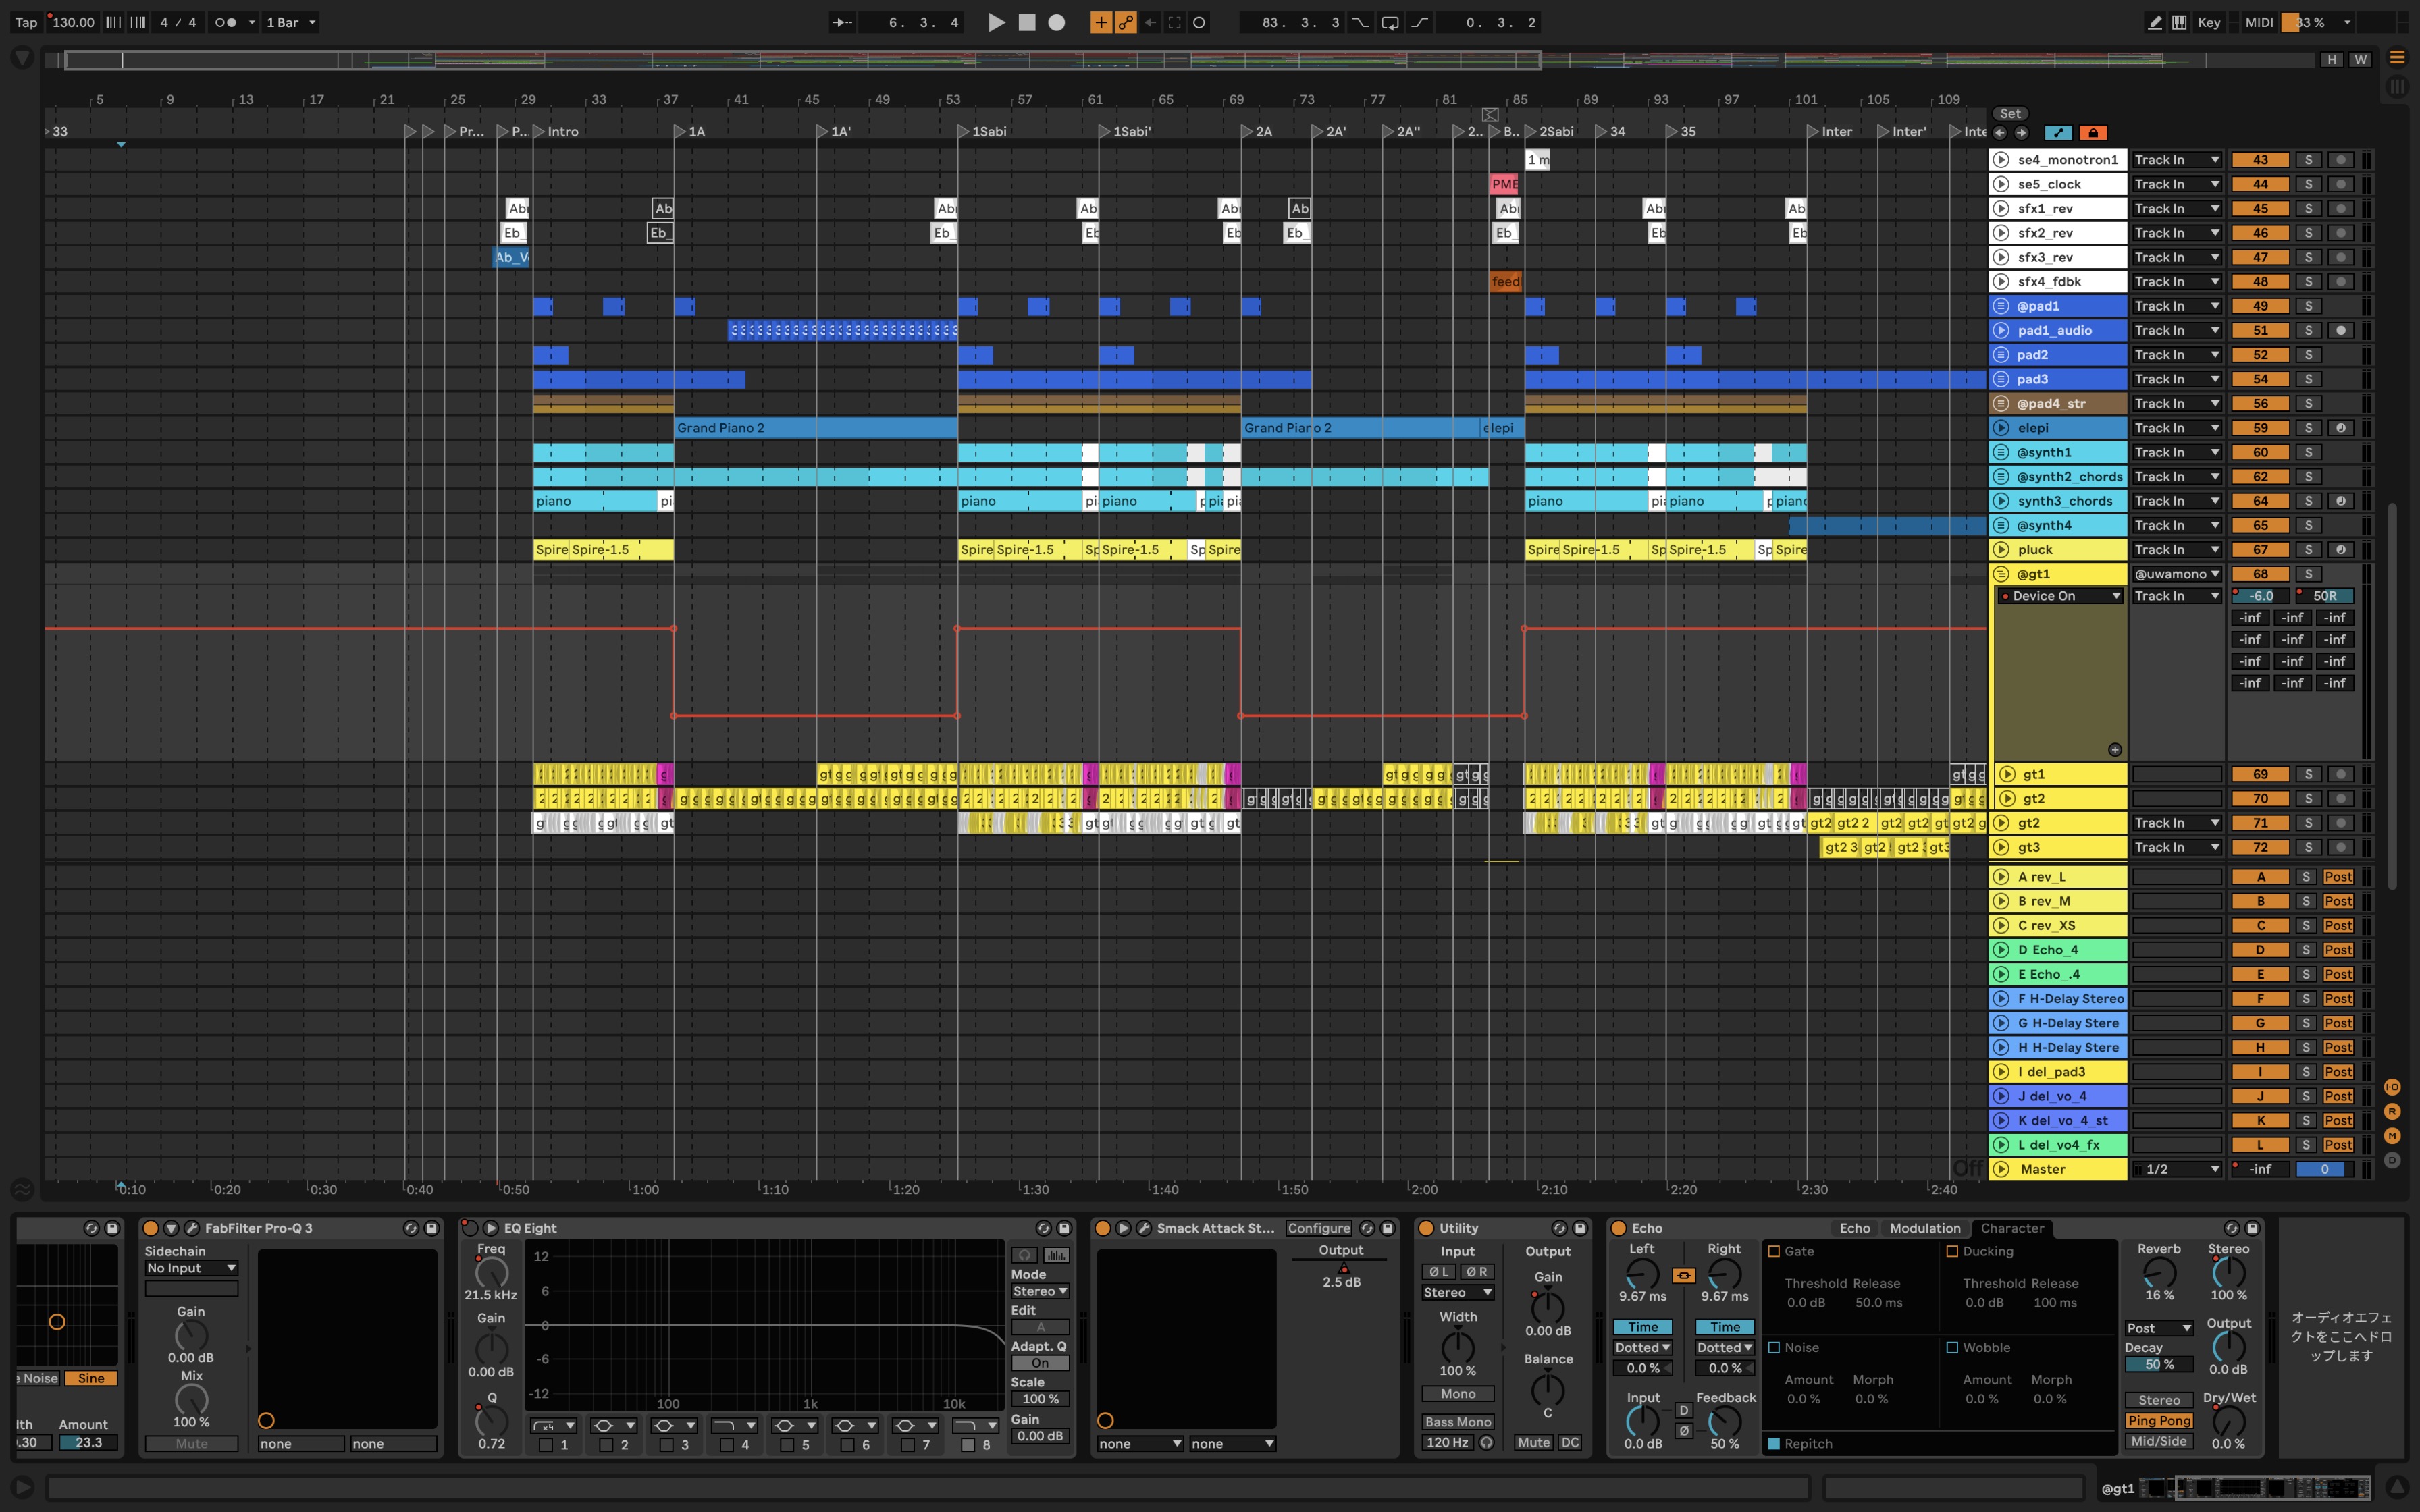
Task: Open Utility Stereo channel mode dropdown
Action: 1458,1293
